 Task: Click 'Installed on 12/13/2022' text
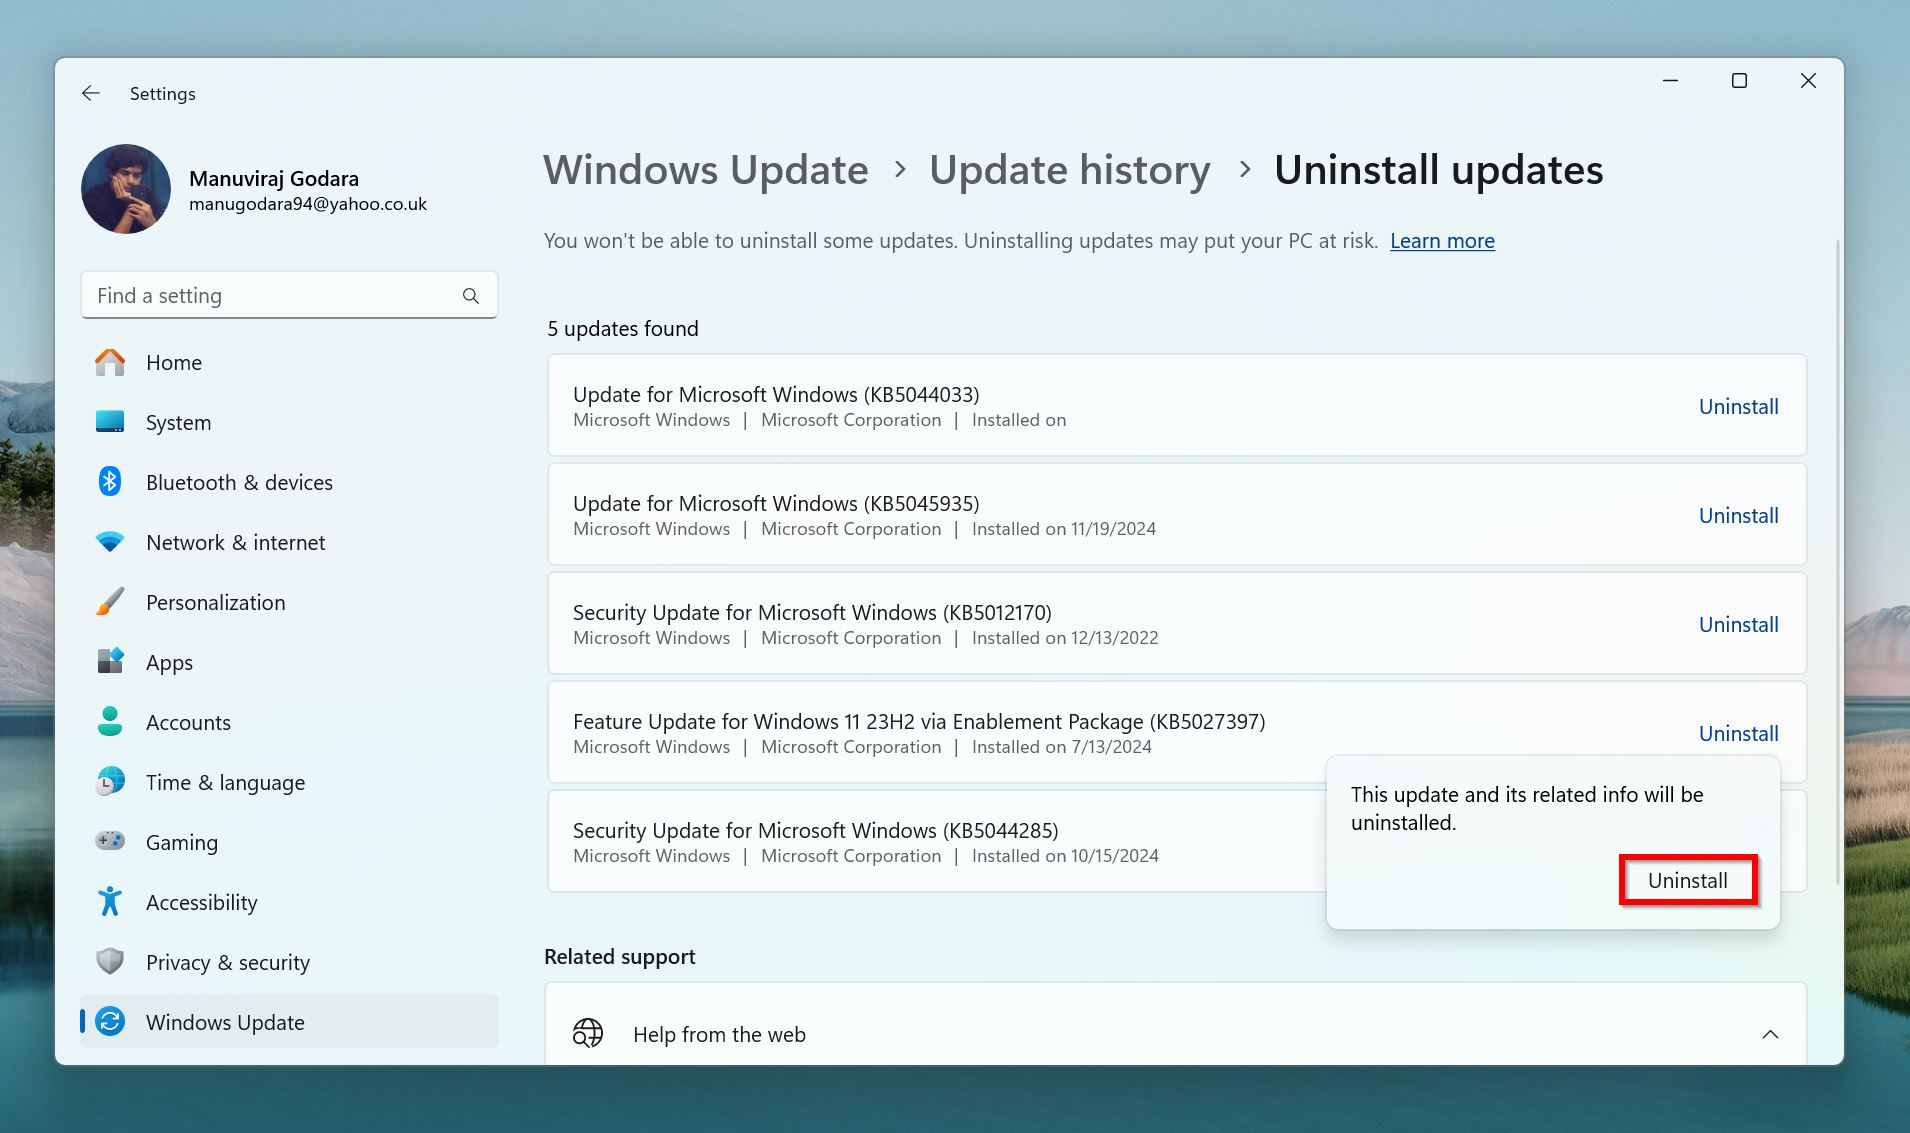click(1065, 638)
